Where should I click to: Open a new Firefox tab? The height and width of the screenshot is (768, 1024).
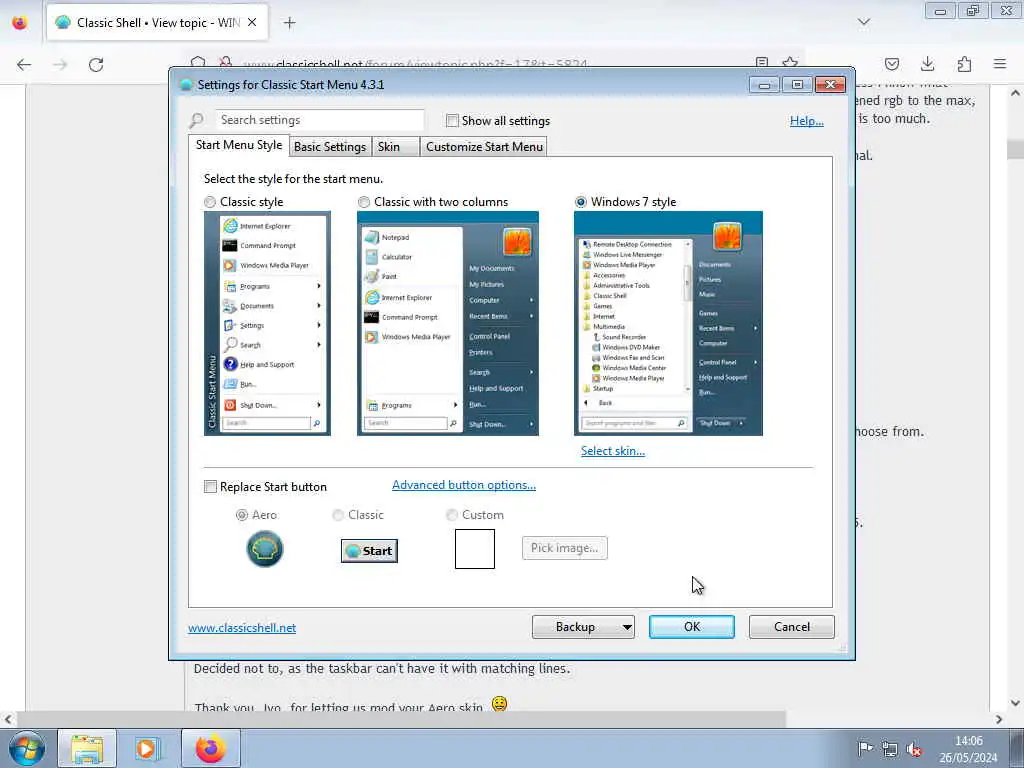pyautogui.click(x=289, y=23)
